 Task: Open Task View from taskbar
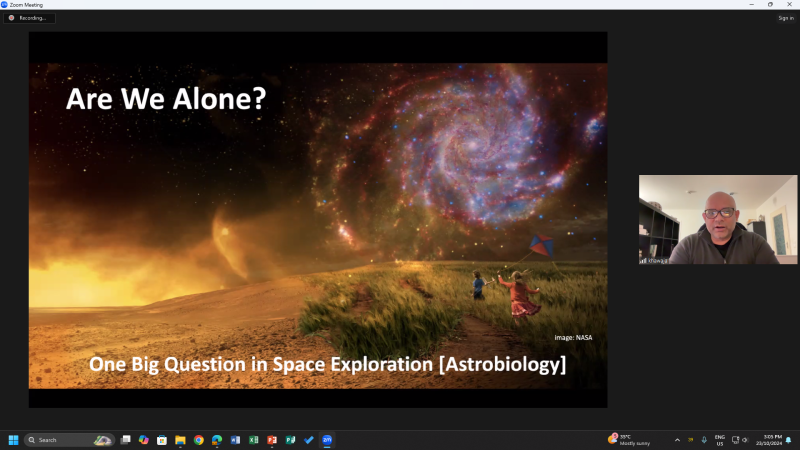(126, 440)
